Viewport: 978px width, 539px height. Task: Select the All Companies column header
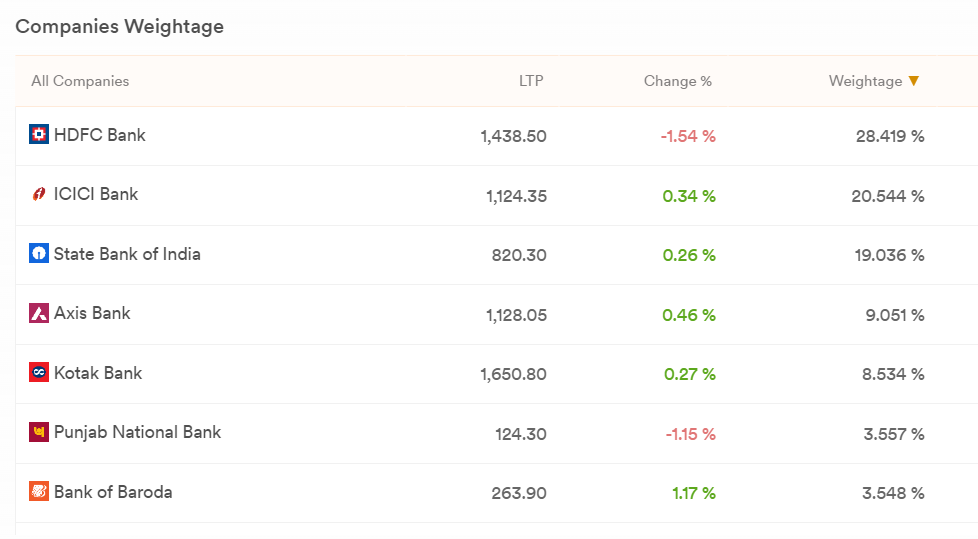pos(80,81)
